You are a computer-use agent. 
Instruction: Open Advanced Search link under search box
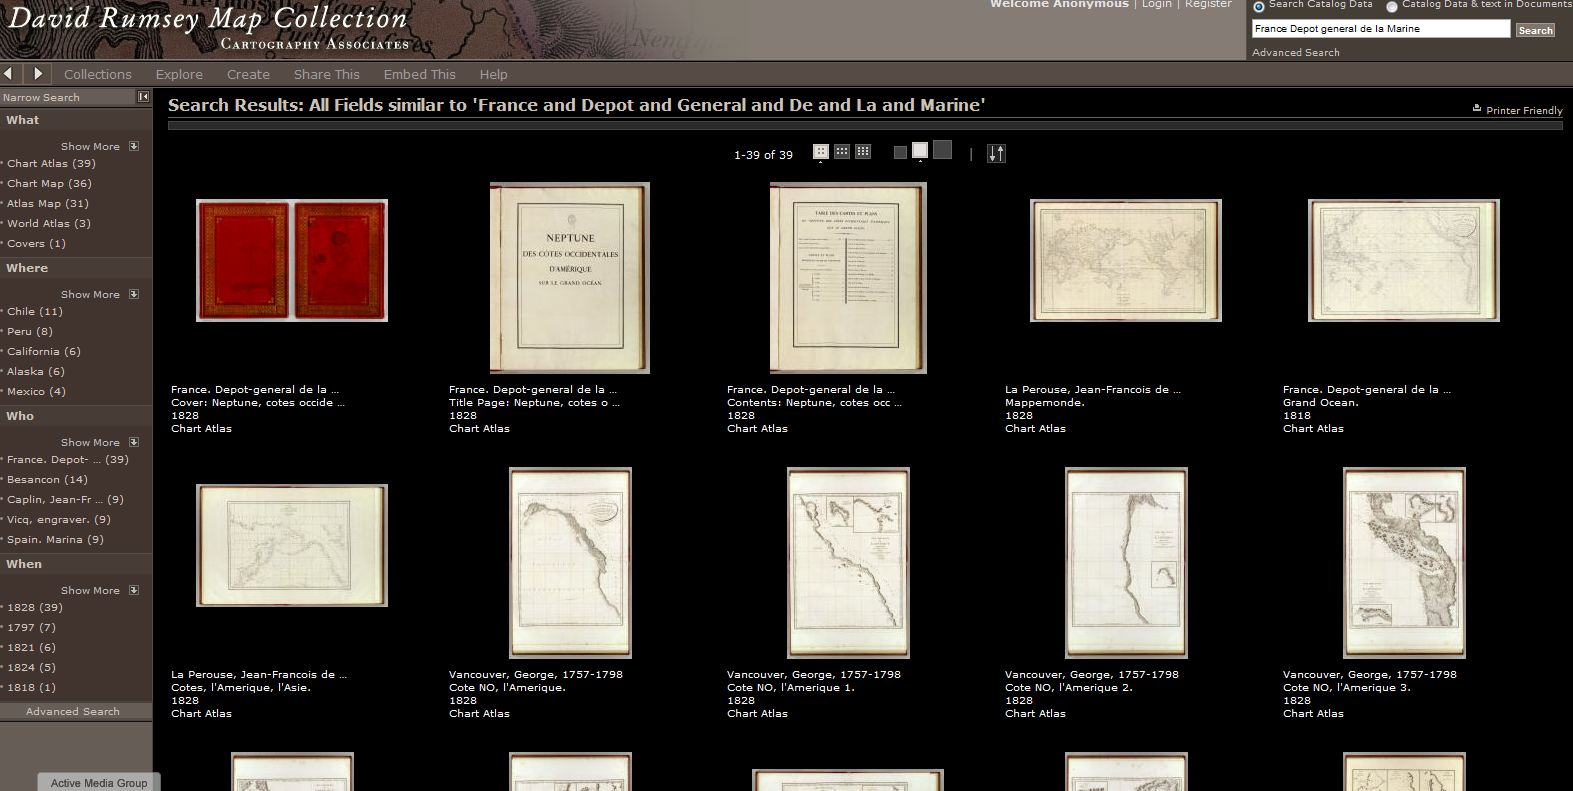tap(1295, 52)
